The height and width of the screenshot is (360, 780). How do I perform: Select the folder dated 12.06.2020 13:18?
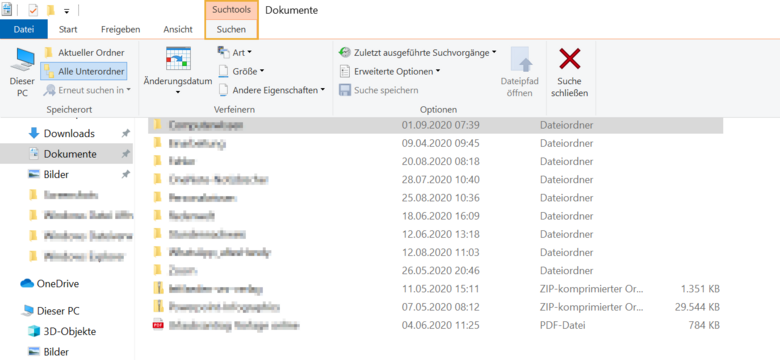[x=435, y=234]
